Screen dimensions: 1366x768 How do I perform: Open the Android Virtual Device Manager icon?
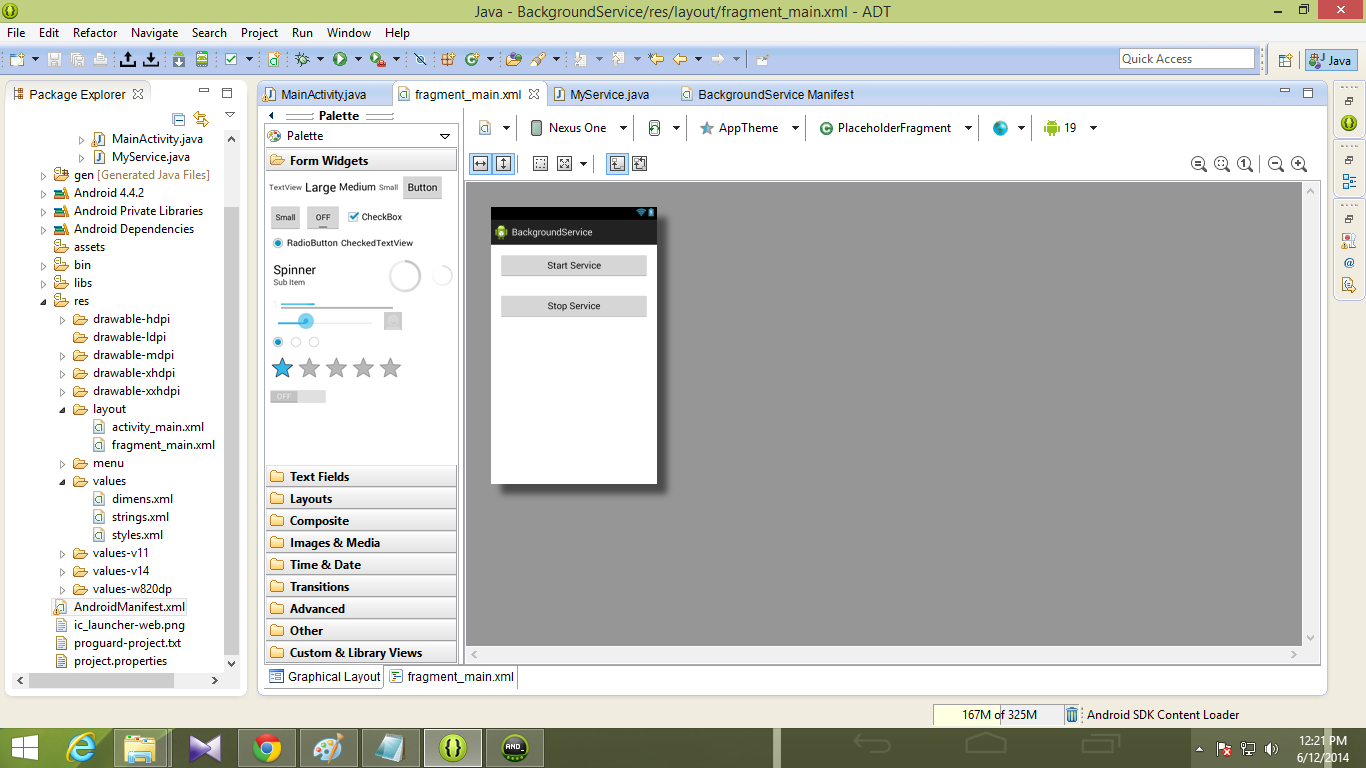[202, 59]
